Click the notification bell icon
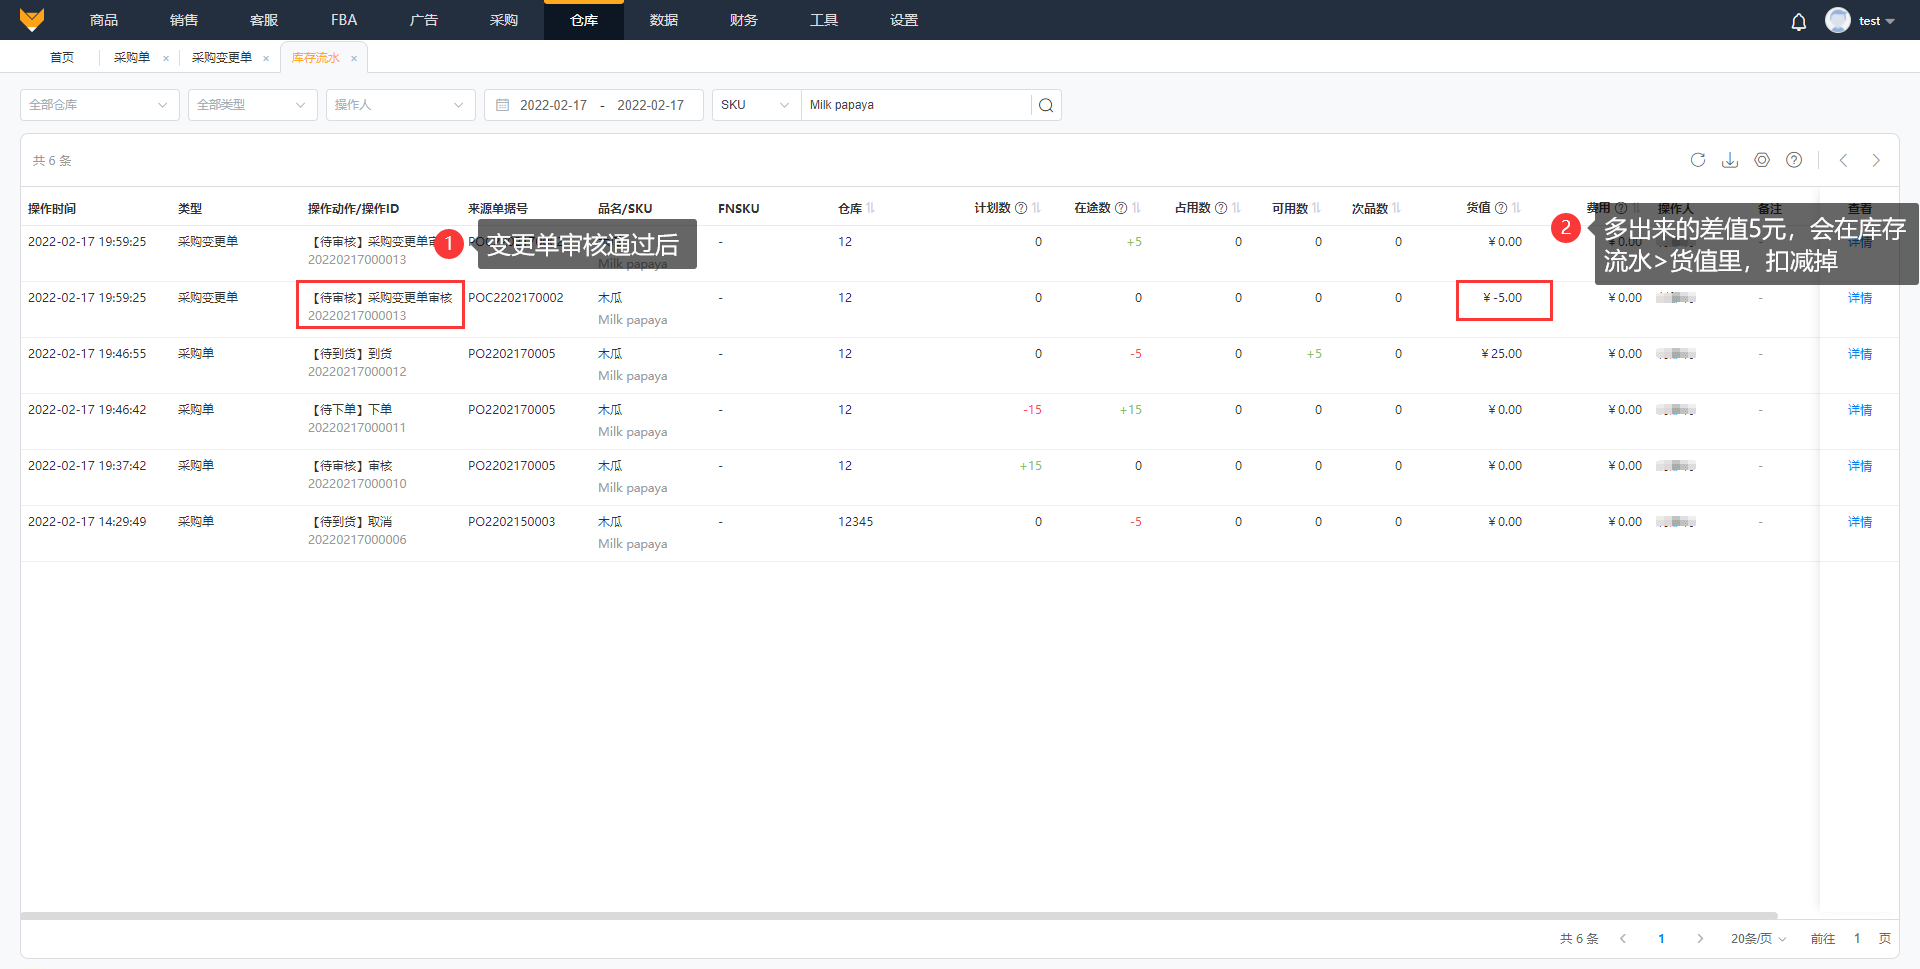The height and width of the screenshot is (969, 1920). pos(1798,21)
